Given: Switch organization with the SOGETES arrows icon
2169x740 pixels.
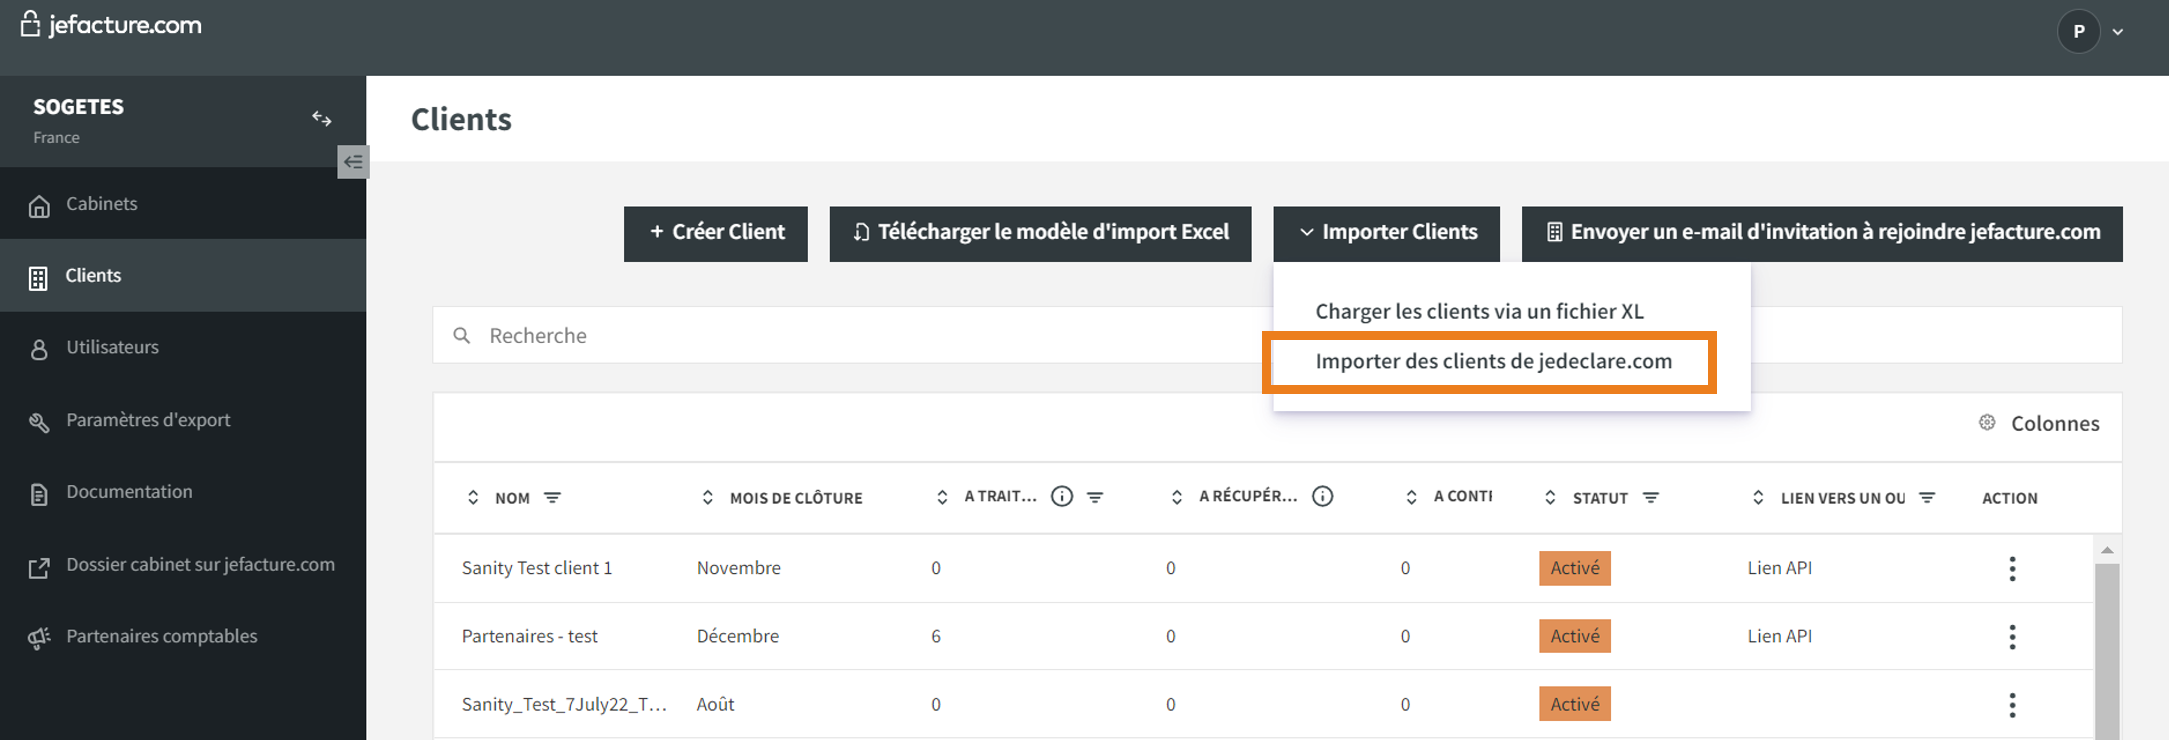Looking at the screenshot, I should tap(321, 118).
